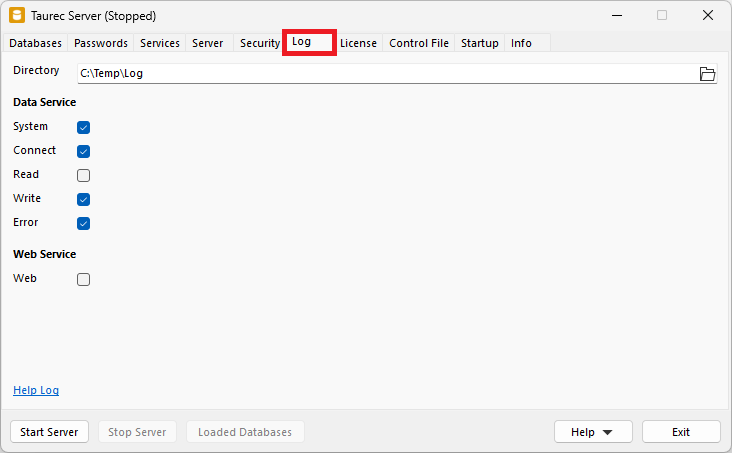This screenshot has width=732, height=453.
Task: Select the Server tab
Action: pyautogui.click(x=208, y=43)
